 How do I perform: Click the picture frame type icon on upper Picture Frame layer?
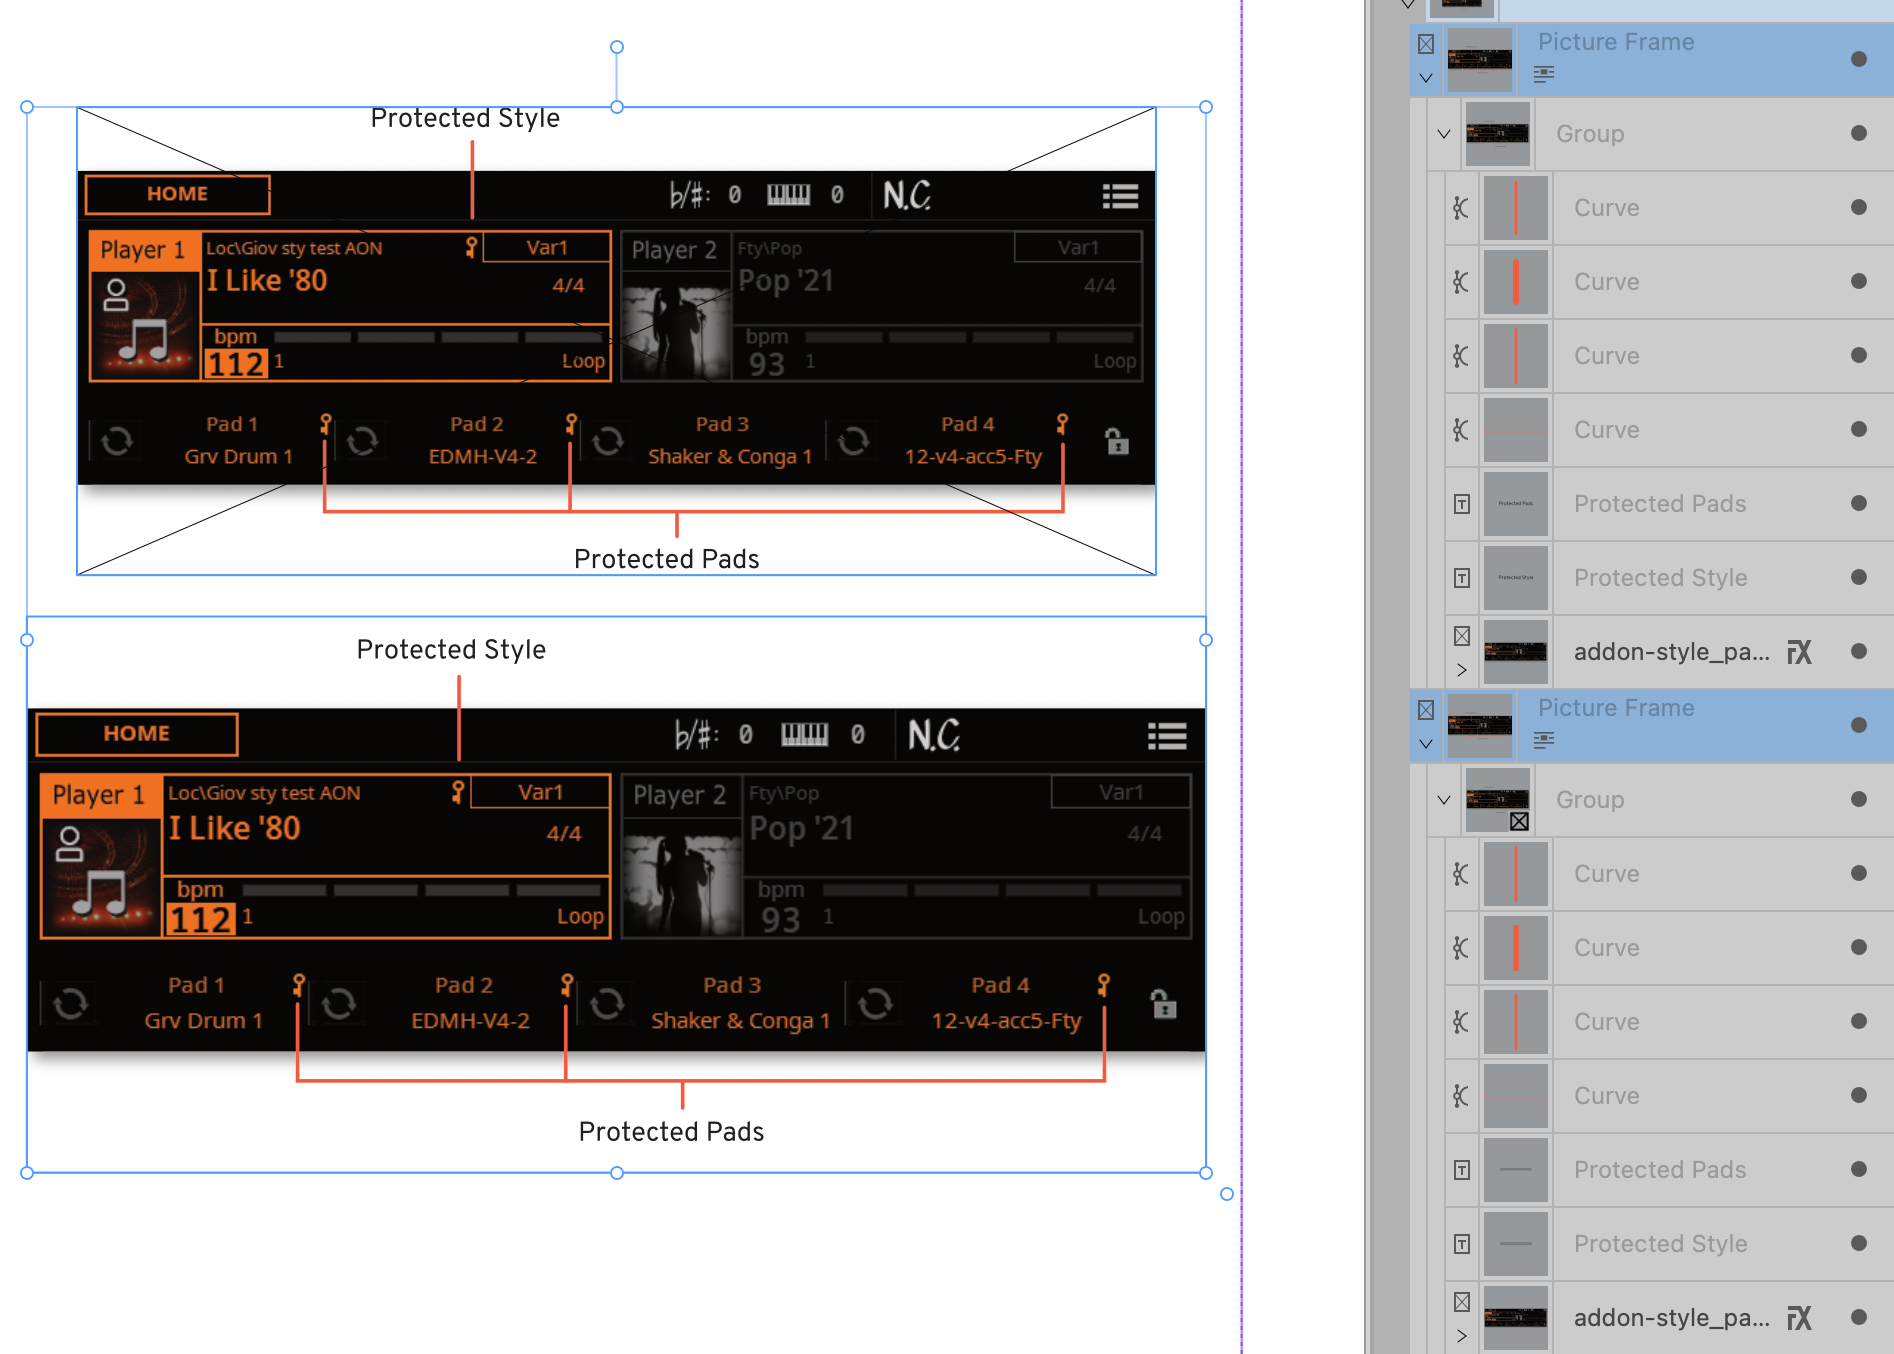[1426, 44]
